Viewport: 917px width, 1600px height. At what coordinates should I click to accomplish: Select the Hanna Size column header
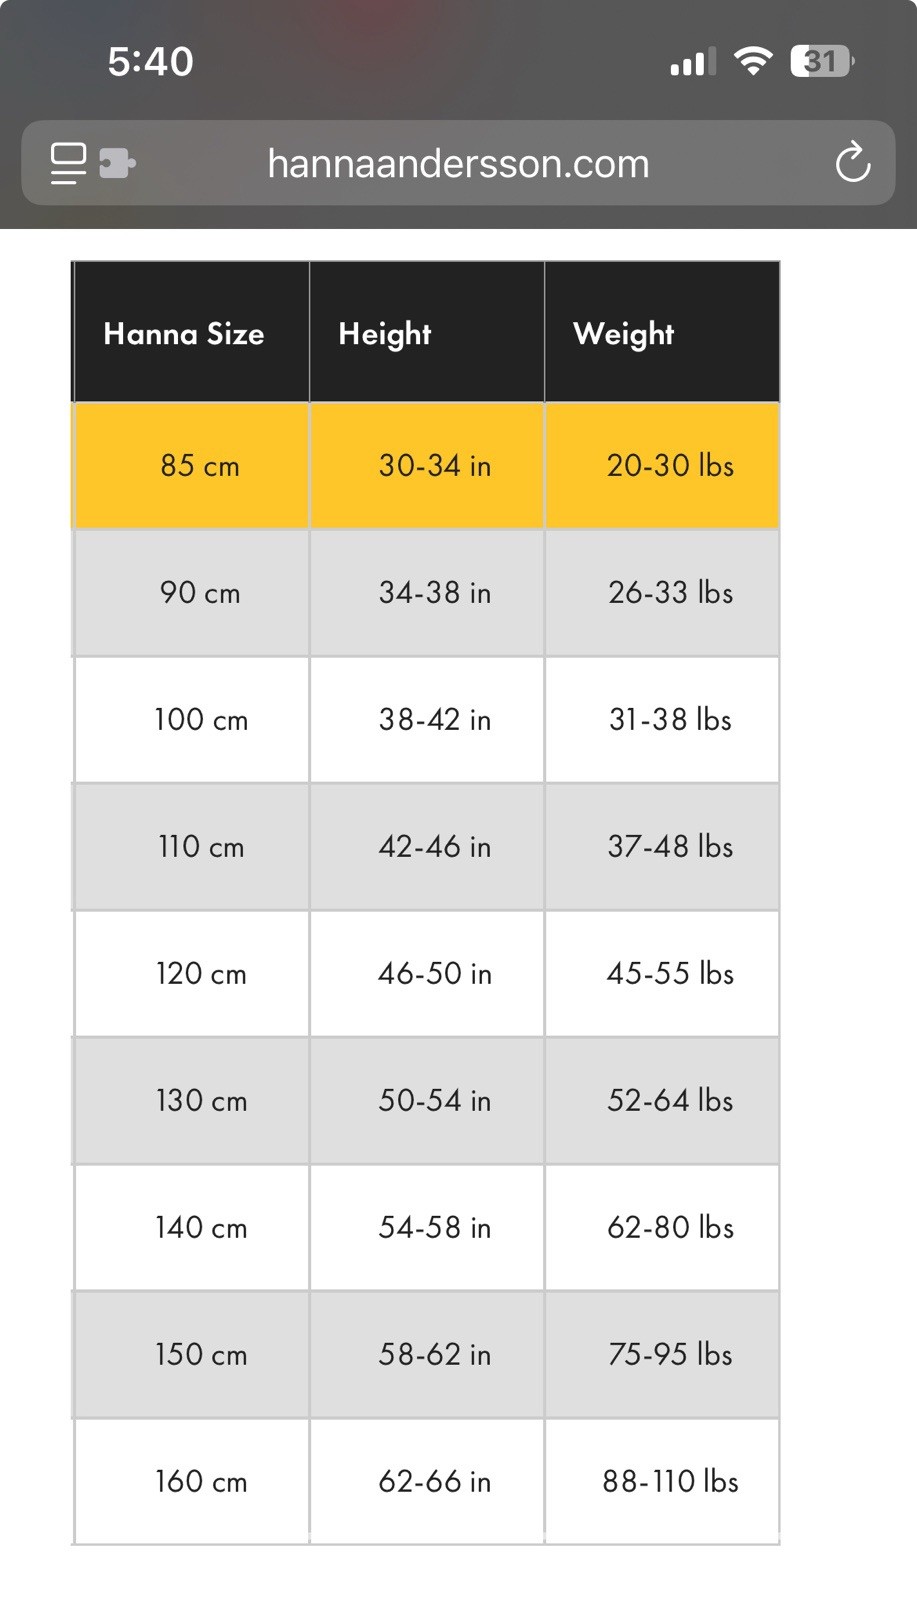click(191, 332)
